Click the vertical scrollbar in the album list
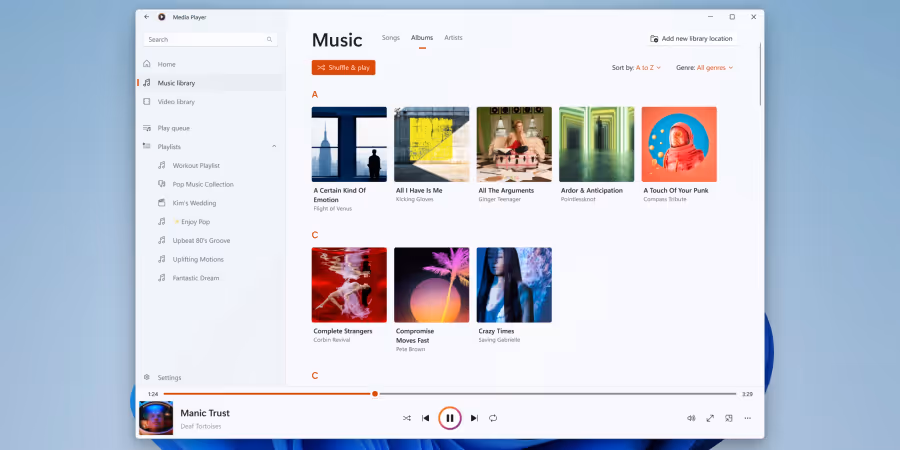Screen dimensions: 900x450 pos(761,75)
